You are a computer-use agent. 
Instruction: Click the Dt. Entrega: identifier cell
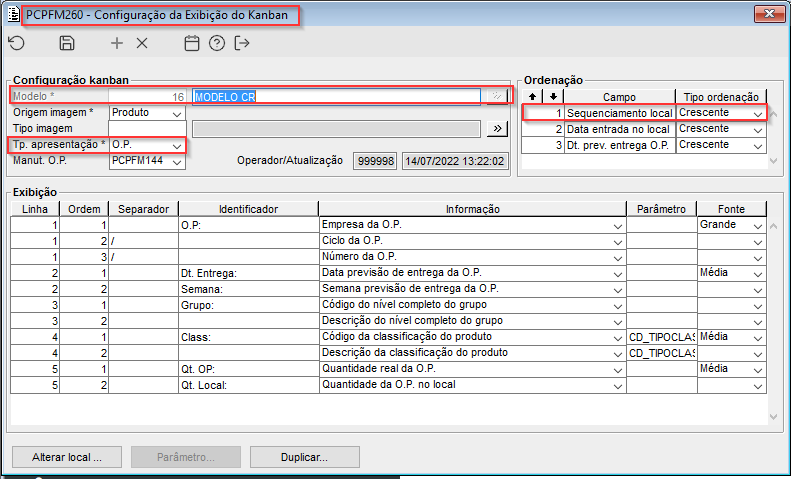pos(249,273)
